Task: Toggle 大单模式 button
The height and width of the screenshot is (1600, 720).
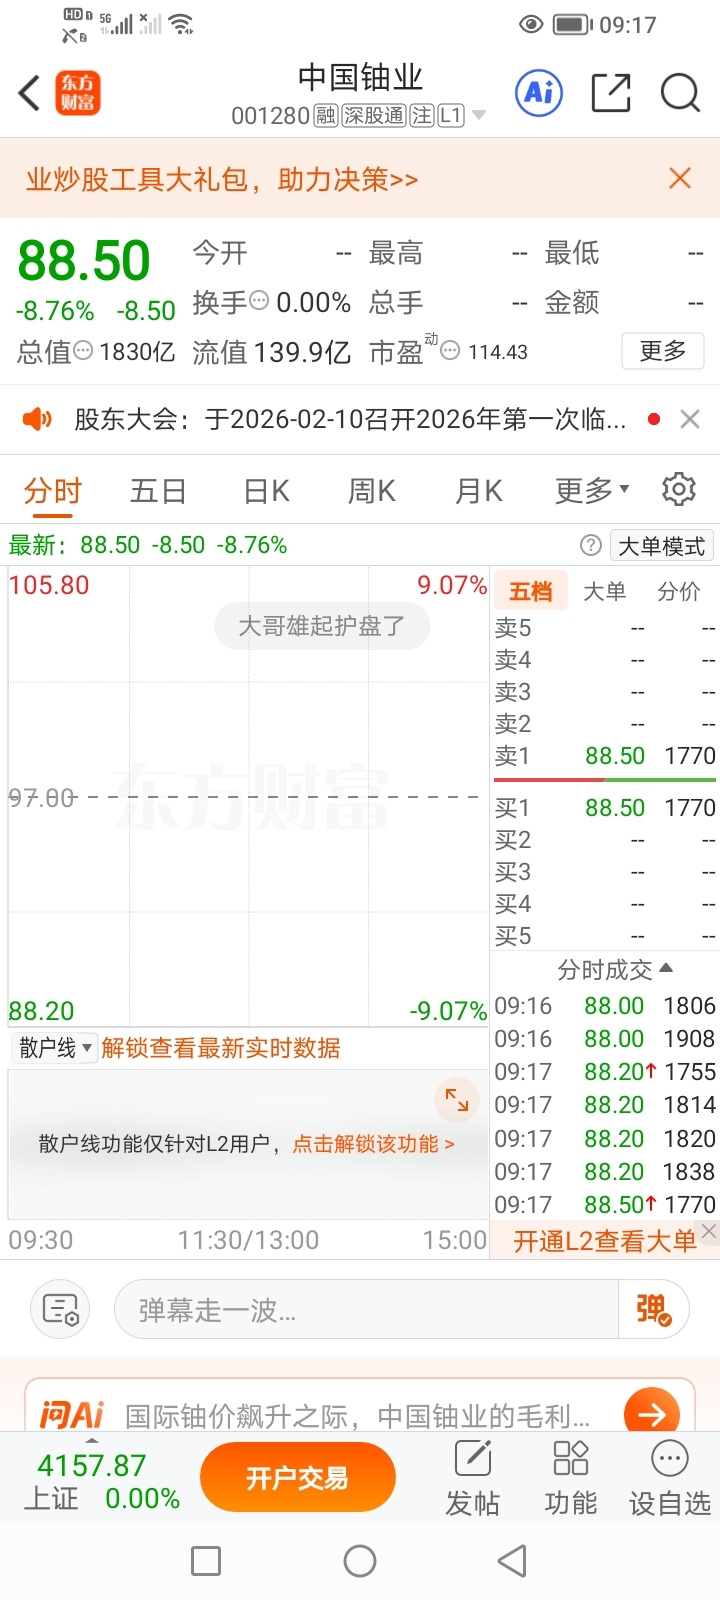Action: coord(662,546)
